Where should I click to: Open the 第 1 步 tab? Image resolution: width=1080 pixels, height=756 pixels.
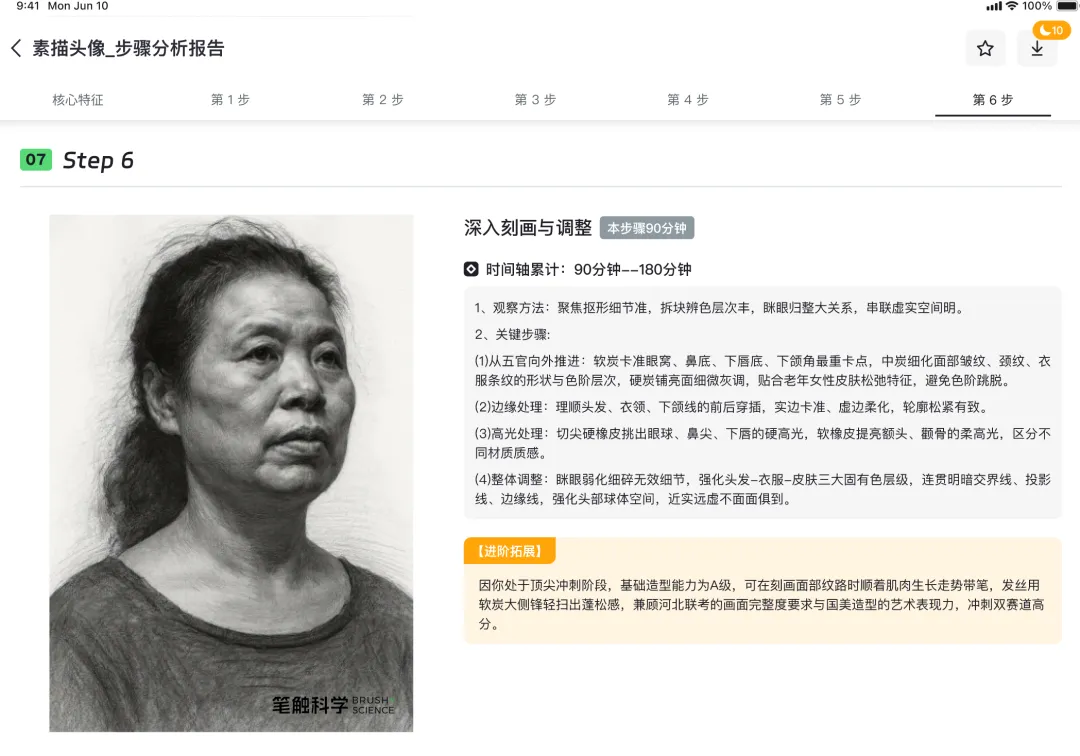[230, 100]
